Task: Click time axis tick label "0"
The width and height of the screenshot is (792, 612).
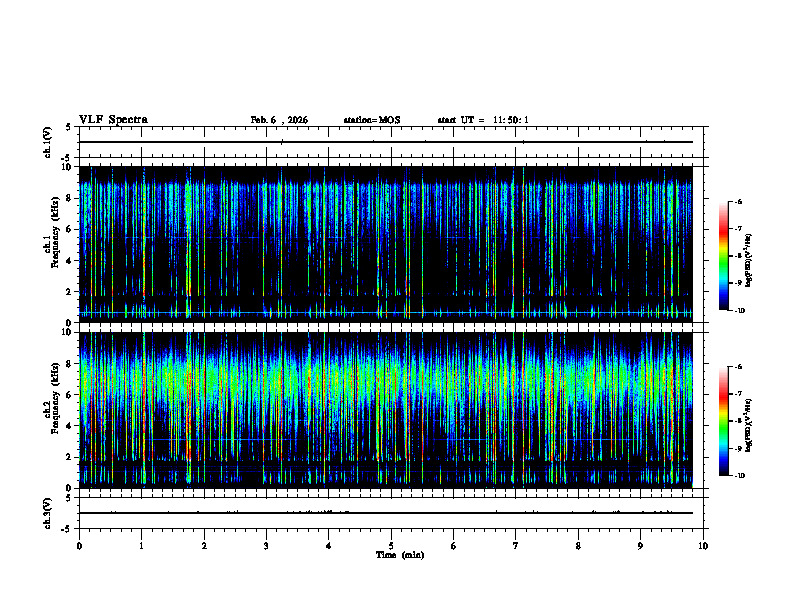Action: [x=79, y=546]
